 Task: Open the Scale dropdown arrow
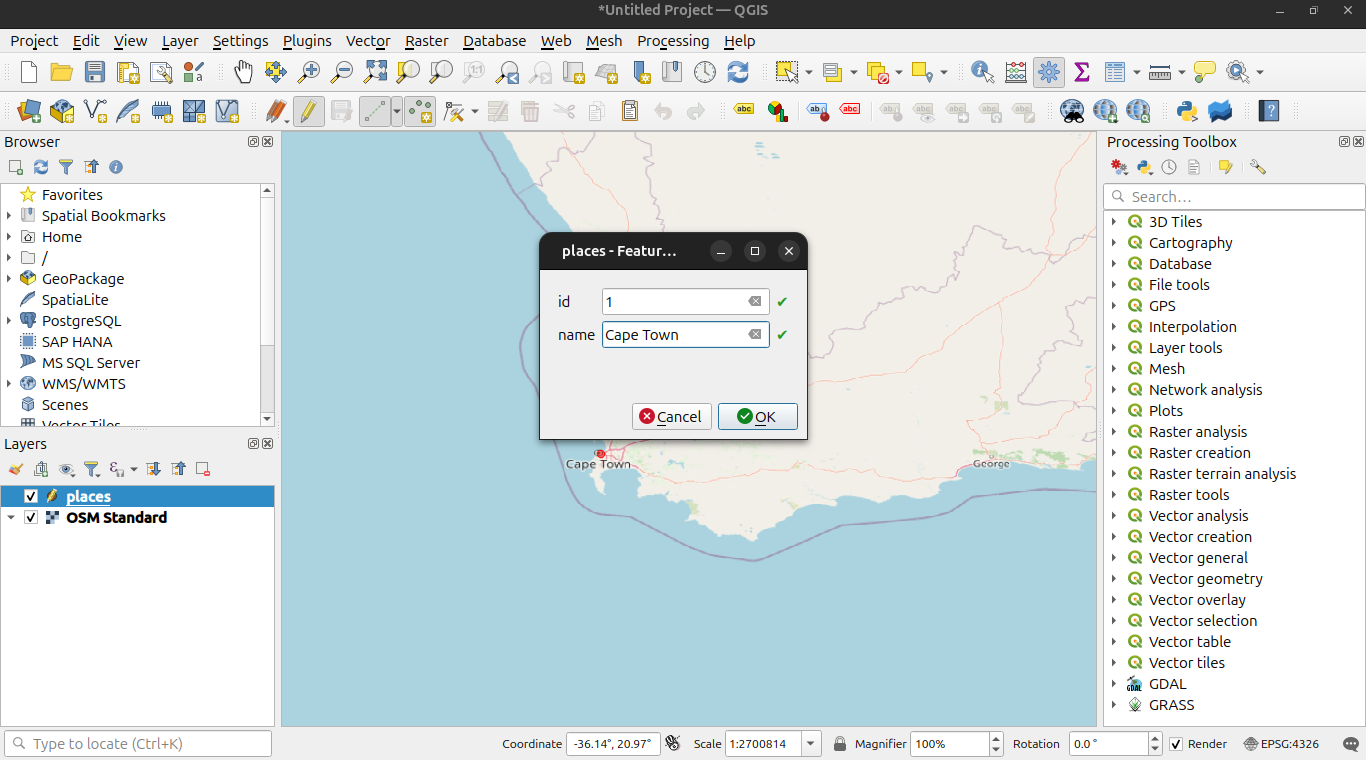(811, 744)
